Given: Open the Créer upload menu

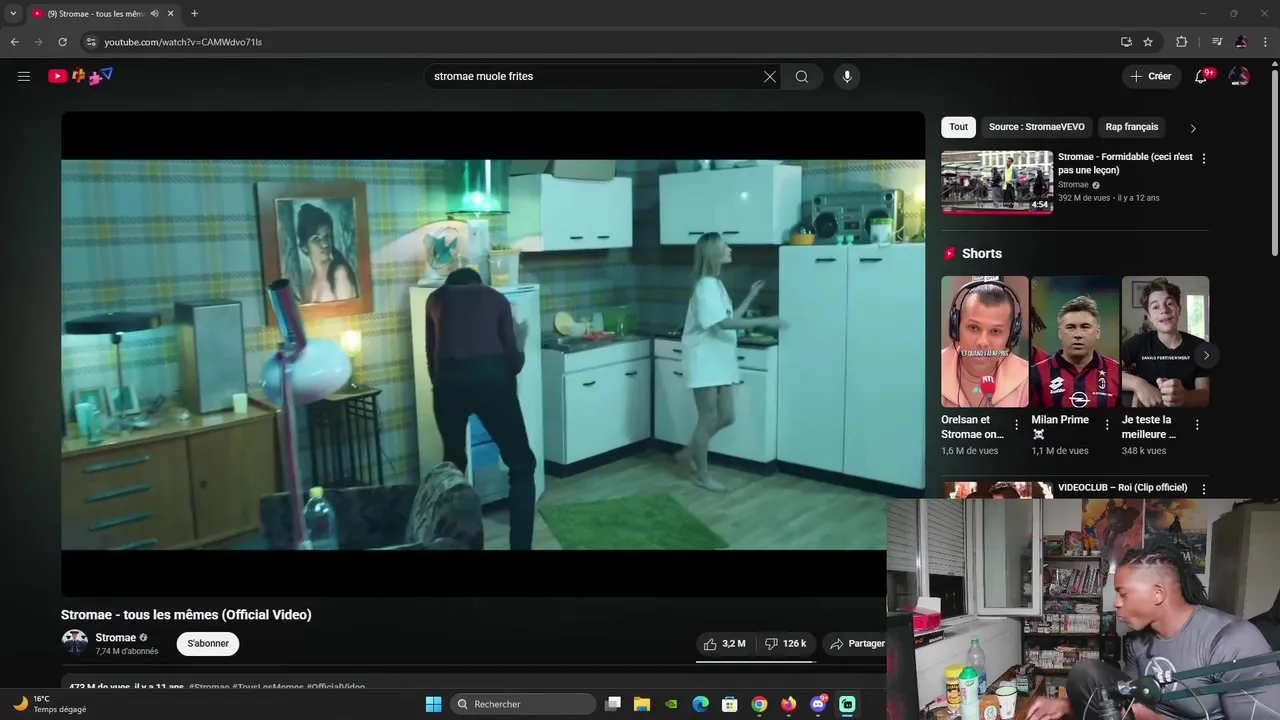Looking at the screenshot, I should pyautogui.click(x=1150, y=76).
